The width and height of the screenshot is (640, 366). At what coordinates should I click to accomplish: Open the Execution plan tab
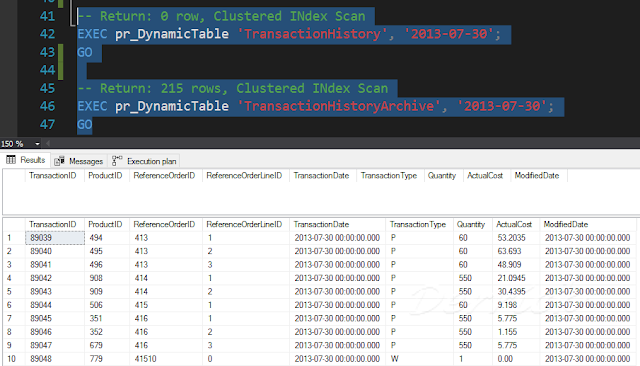point(144,161)
